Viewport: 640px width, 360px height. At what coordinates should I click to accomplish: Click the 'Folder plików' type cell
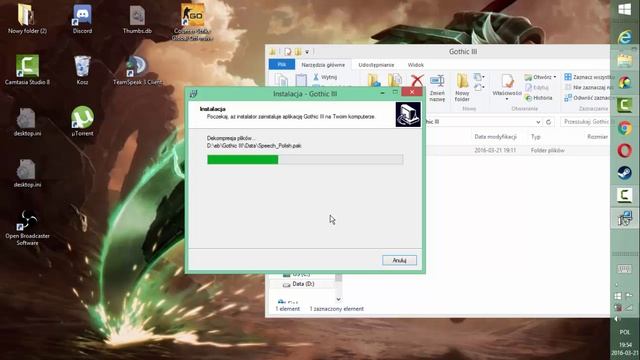click(547, 151)
